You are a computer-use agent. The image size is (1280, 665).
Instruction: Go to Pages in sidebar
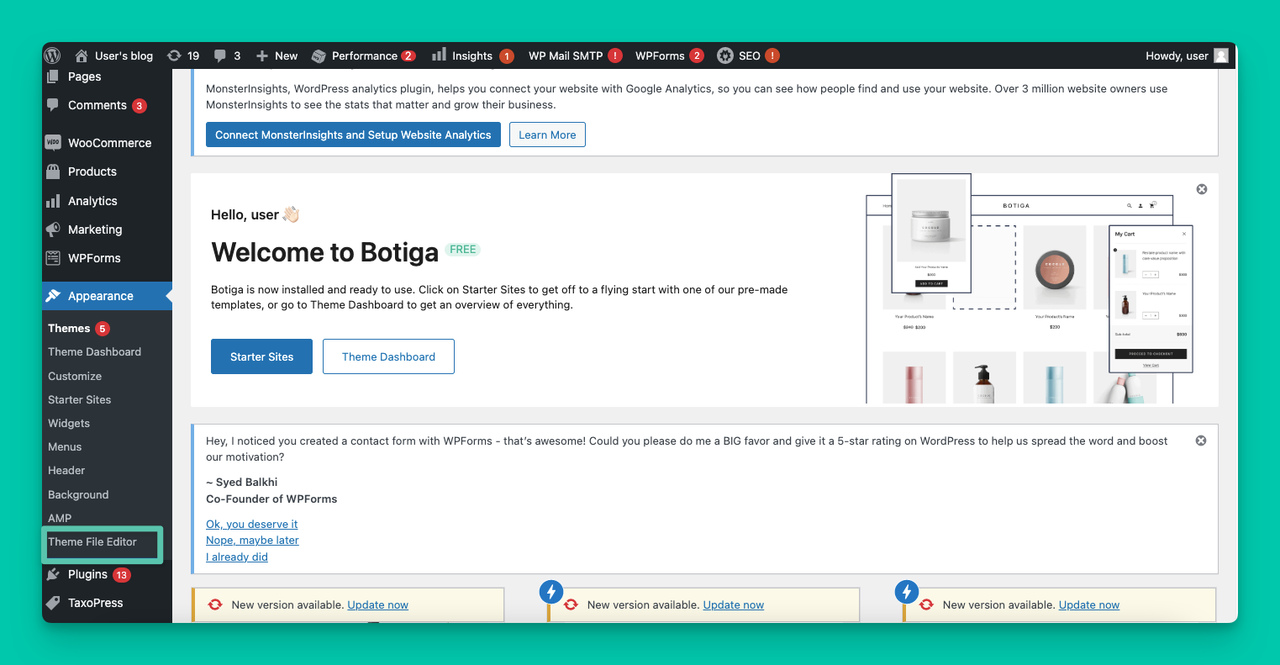tap(84, 76)
